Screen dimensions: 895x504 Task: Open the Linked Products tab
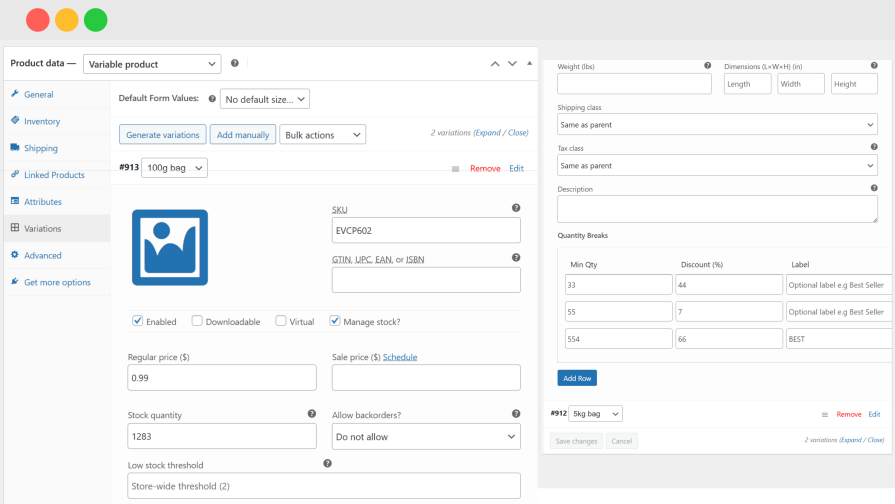tap(54, 175)
